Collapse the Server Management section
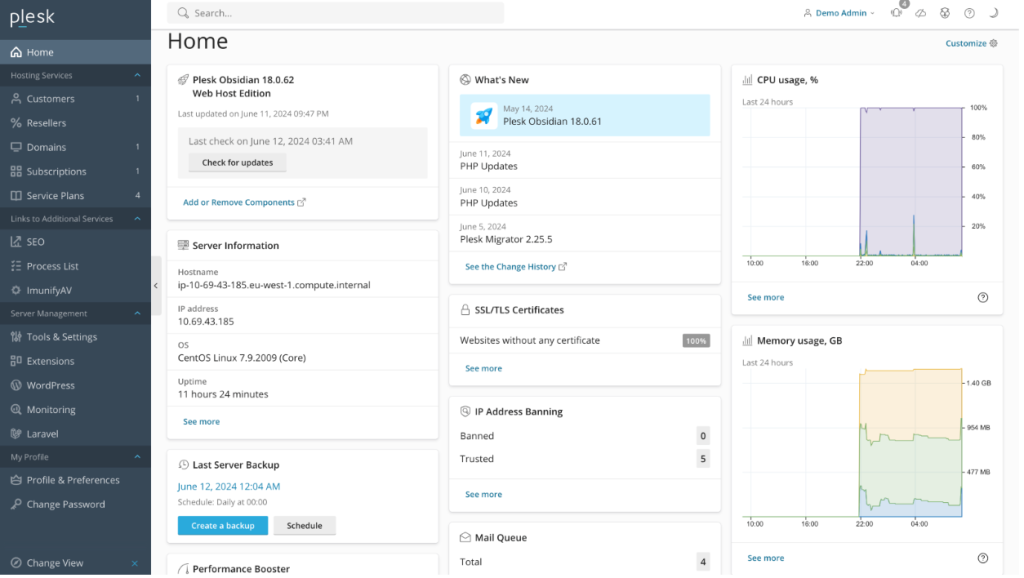 pos(138,315)
